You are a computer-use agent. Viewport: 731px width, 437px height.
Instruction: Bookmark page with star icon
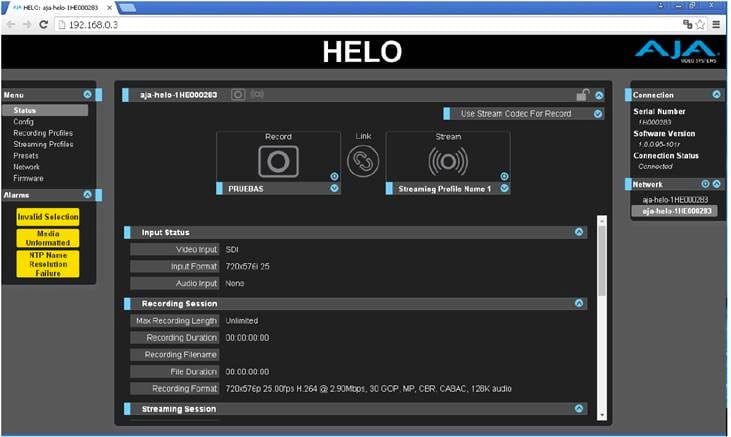700,24
